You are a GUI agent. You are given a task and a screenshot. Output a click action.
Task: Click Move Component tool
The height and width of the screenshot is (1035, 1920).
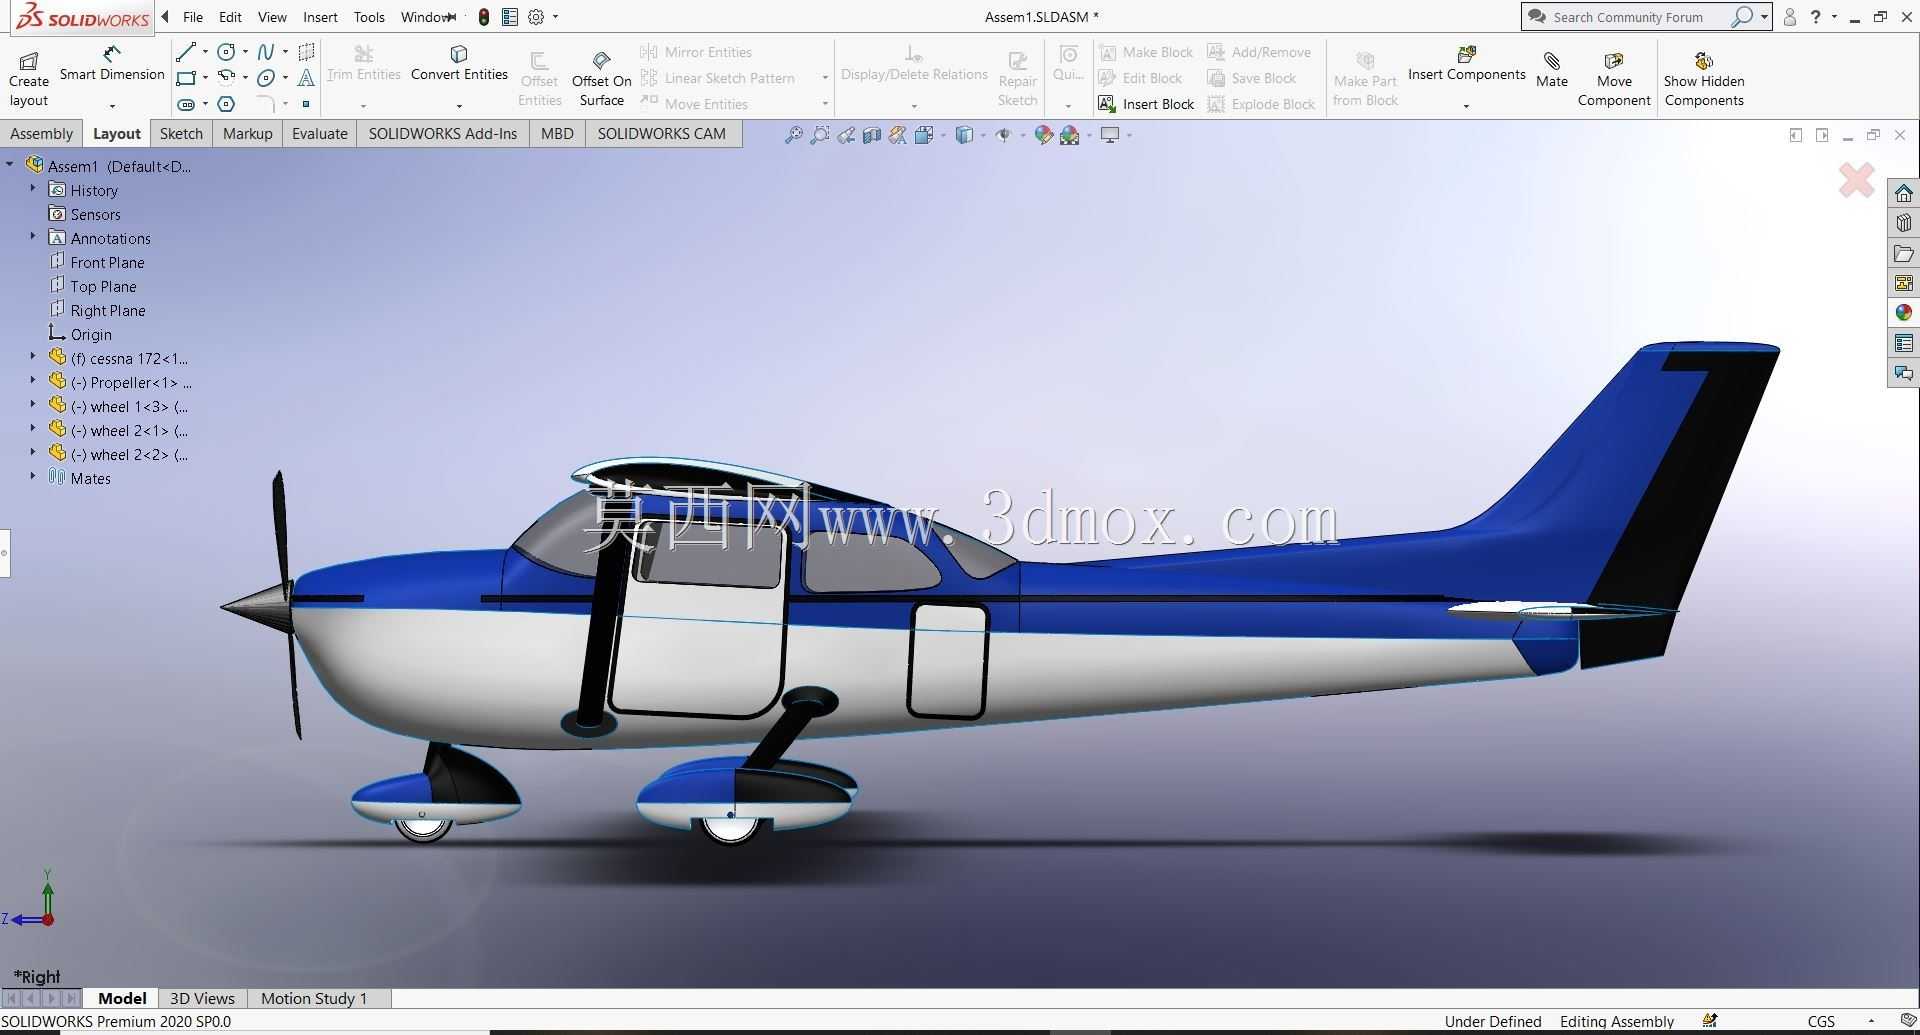1614,79
